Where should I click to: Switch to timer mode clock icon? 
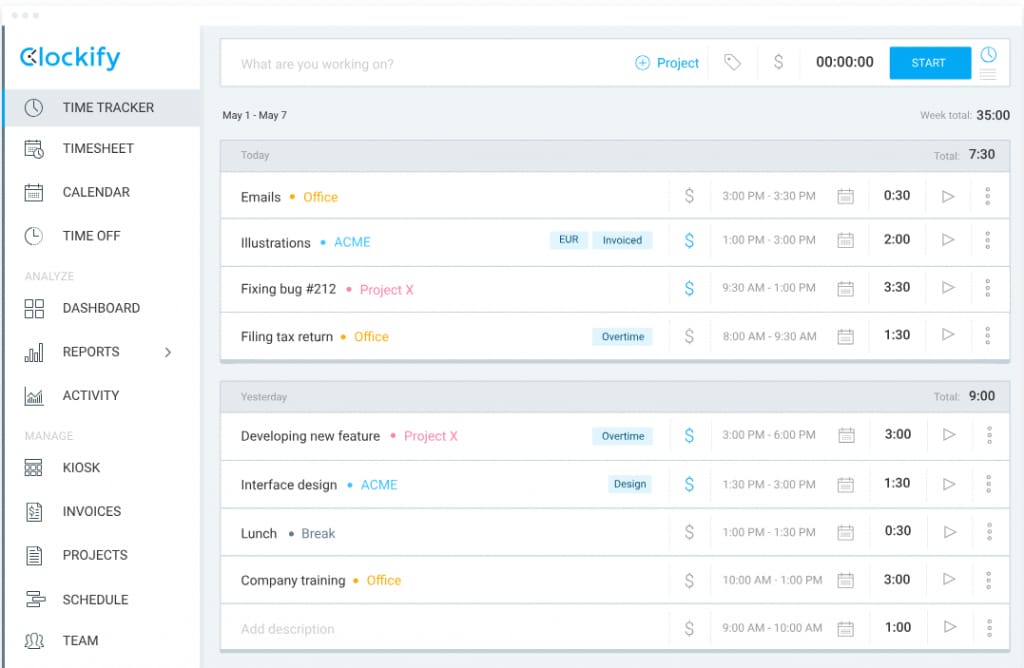point(988,54)
